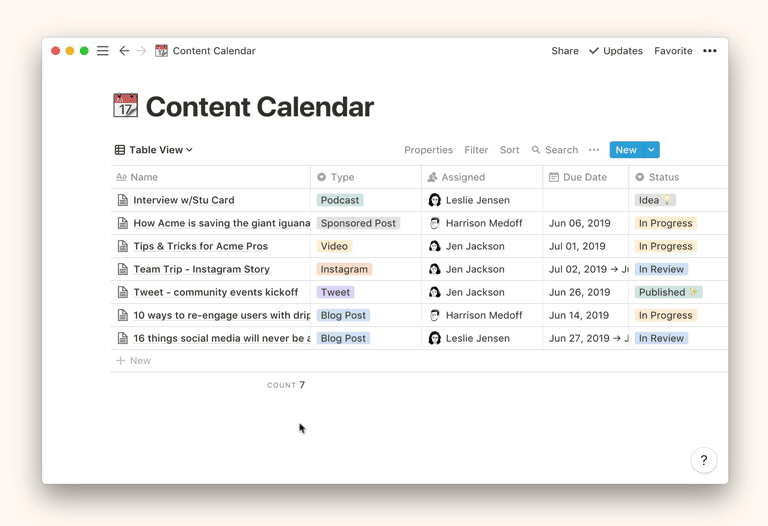The image size is (768, 526).
Task: Expand the Table View dropdown
Action: pos(154,150)
